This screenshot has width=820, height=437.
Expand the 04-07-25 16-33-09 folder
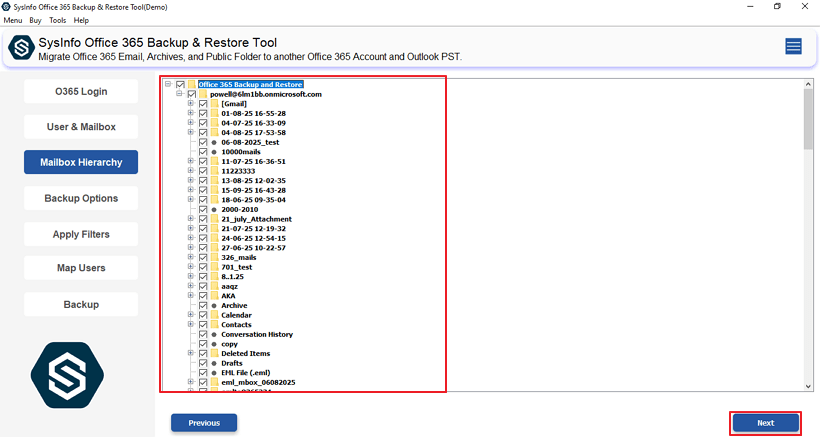[191, 122]
